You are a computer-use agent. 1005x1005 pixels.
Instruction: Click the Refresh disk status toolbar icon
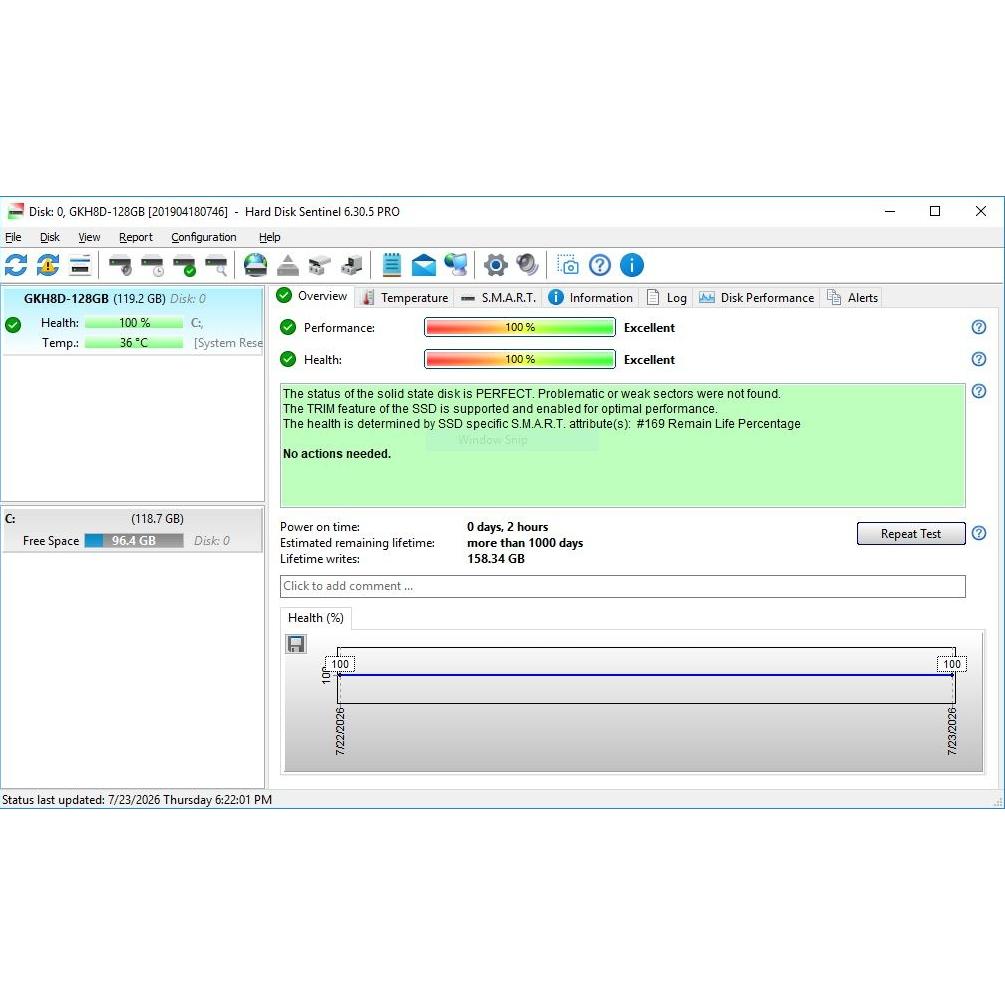[16, 265]
